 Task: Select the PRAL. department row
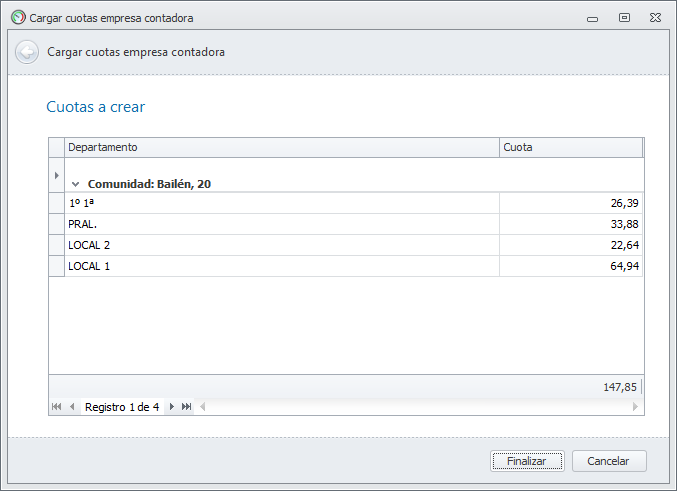point(281,224)
